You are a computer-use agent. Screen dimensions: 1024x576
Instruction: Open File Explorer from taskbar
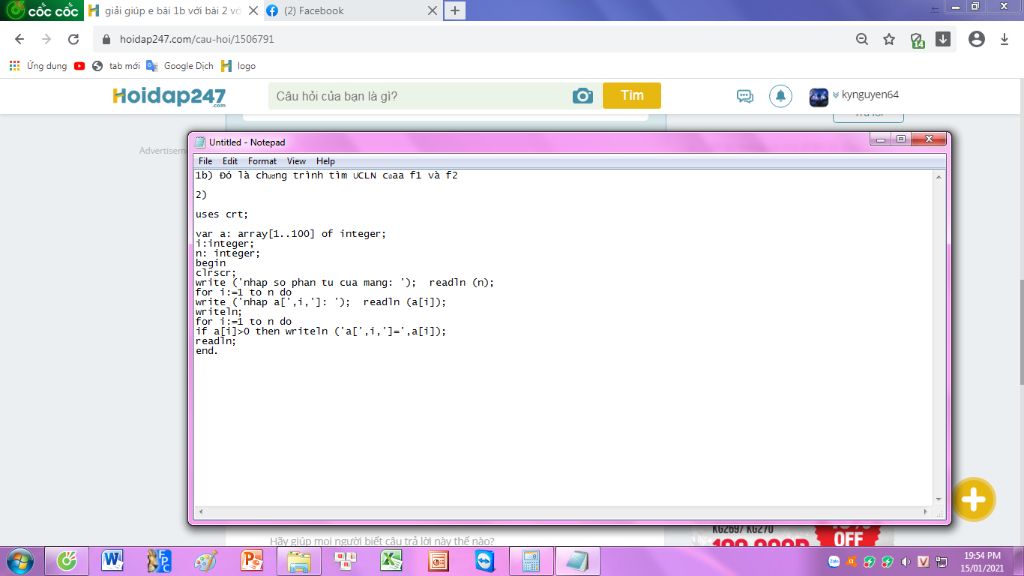[x=298, y=562]
